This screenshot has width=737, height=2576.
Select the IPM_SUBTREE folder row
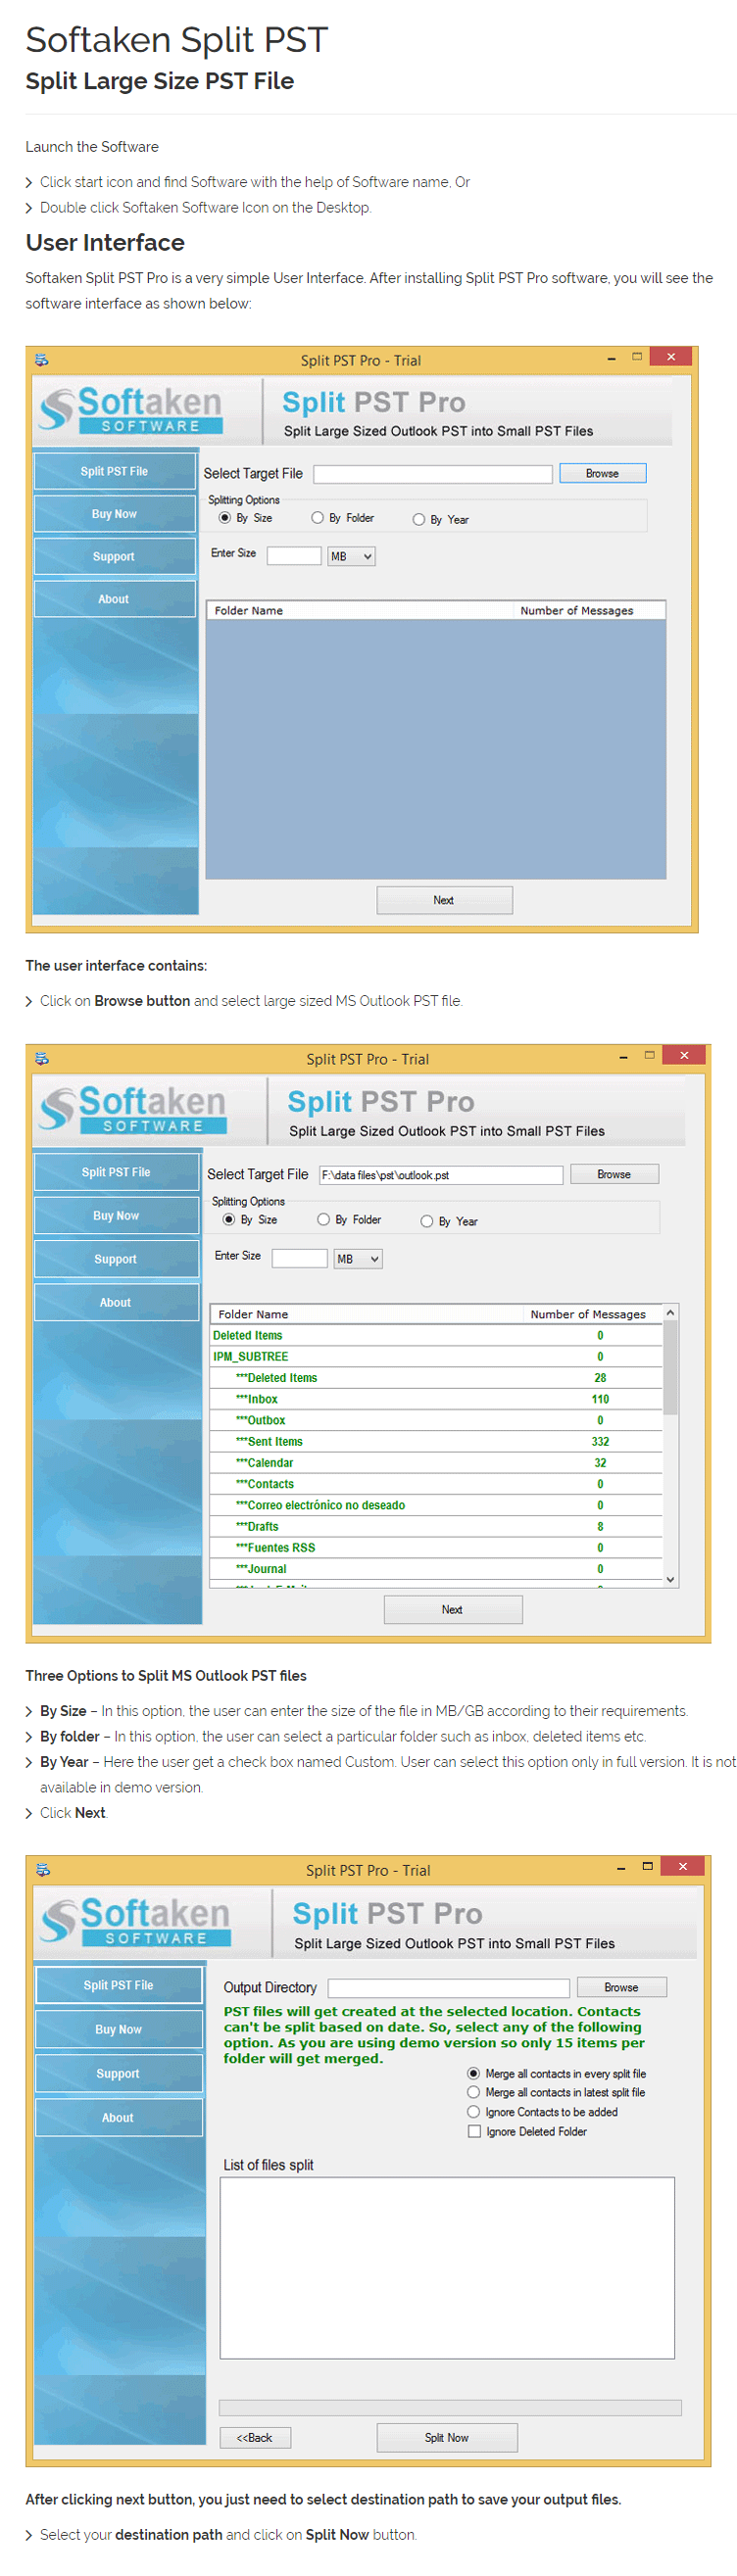coord(436,1357)
